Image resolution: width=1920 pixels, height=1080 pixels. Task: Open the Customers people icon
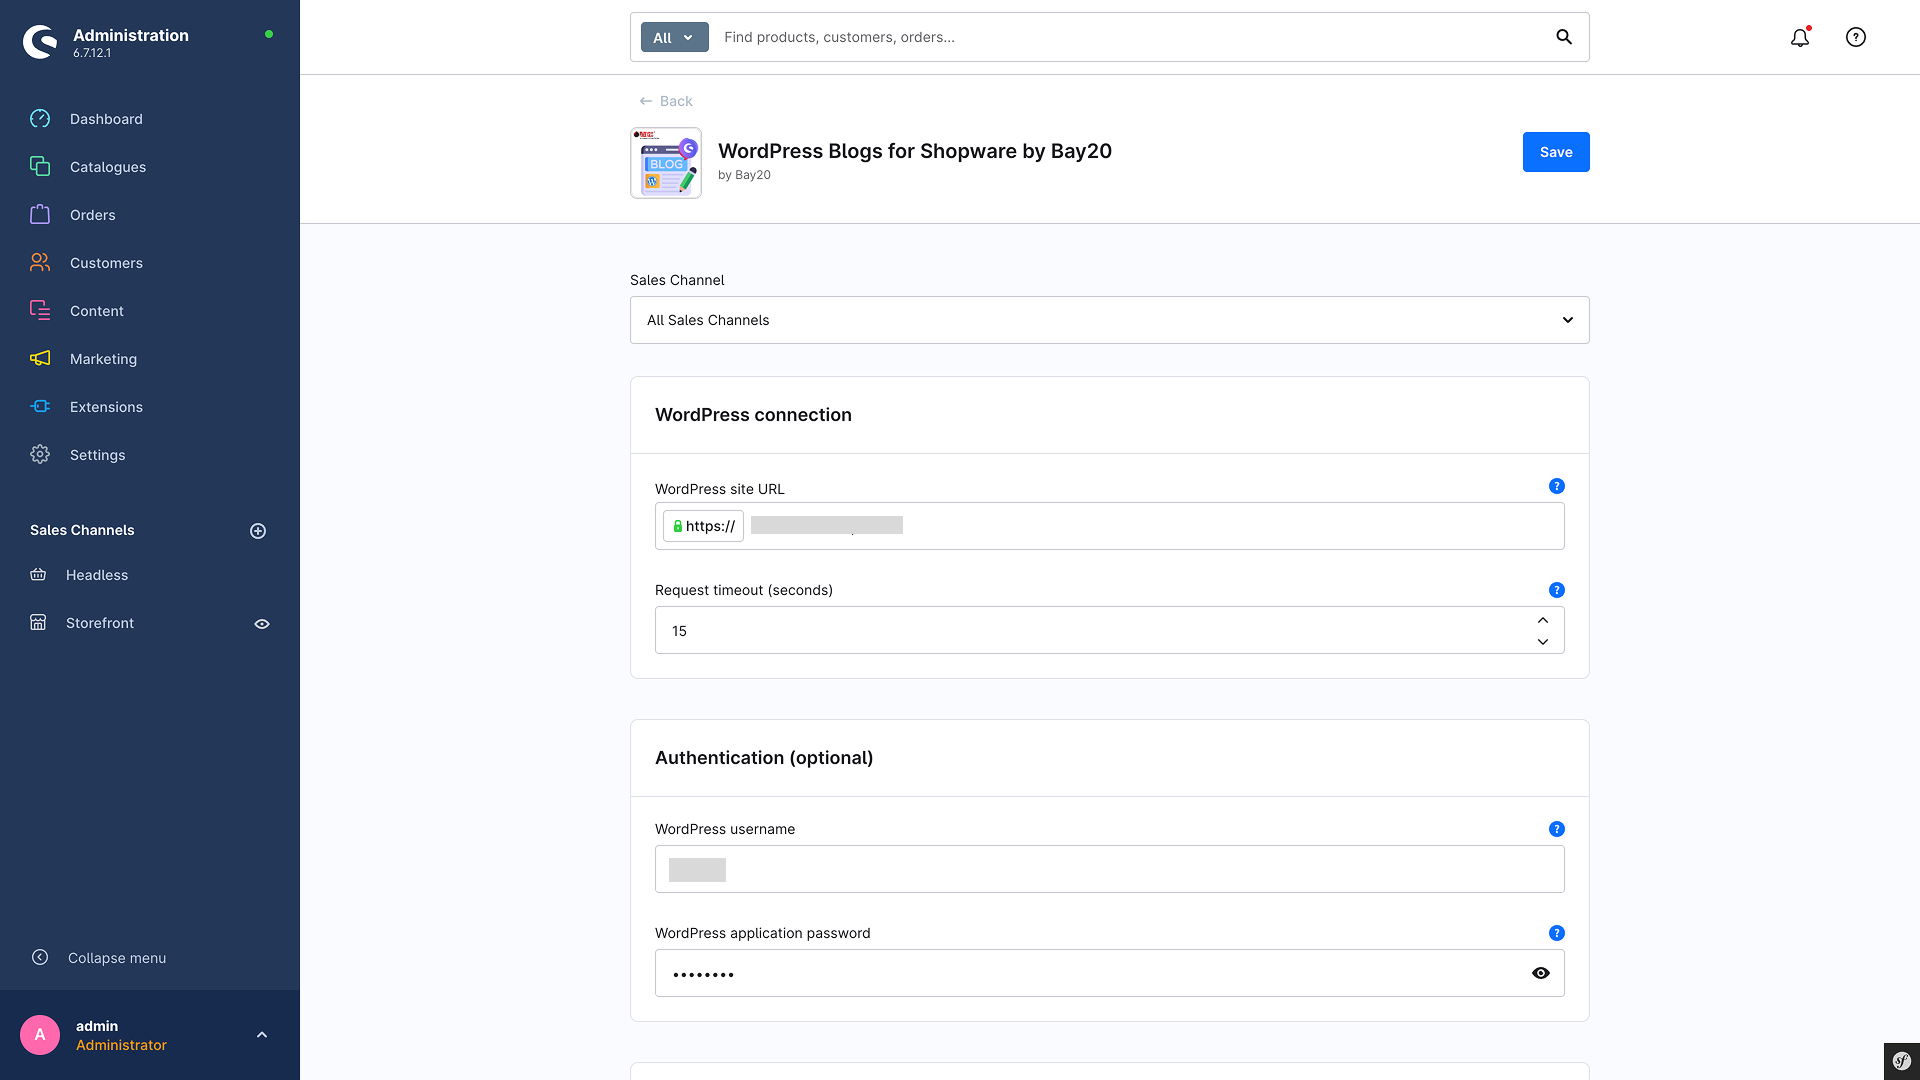40,262
